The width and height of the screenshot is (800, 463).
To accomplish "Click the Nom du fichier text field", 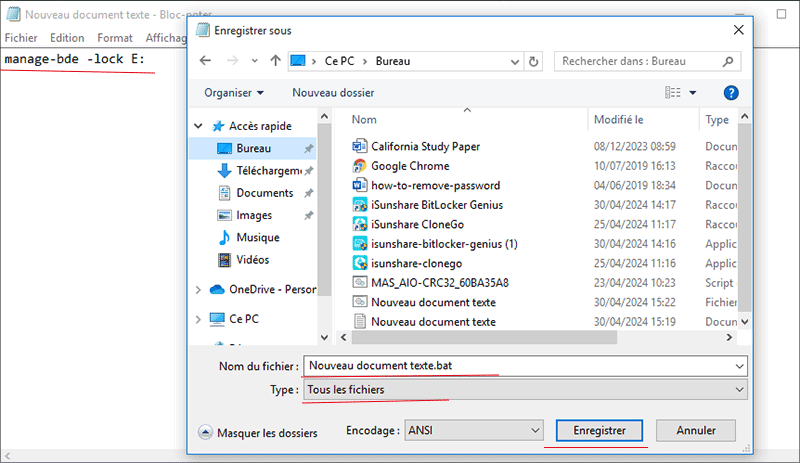I will 518,366.
